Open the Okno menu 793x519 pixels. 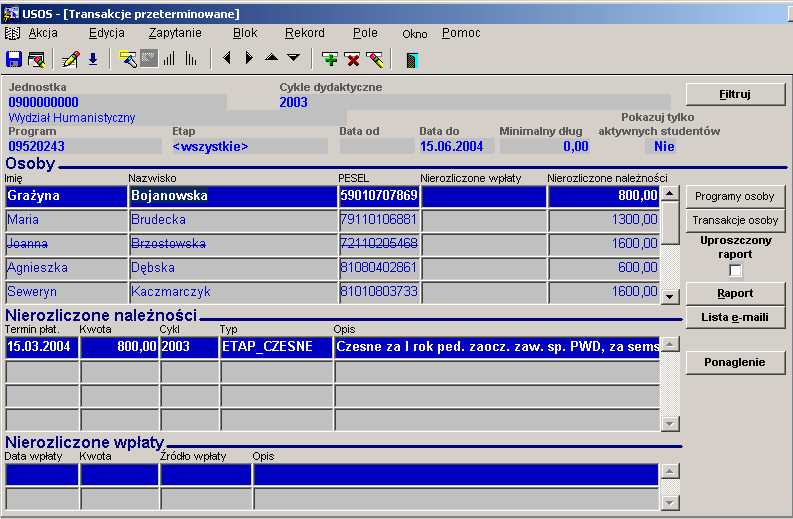point(415,34)
